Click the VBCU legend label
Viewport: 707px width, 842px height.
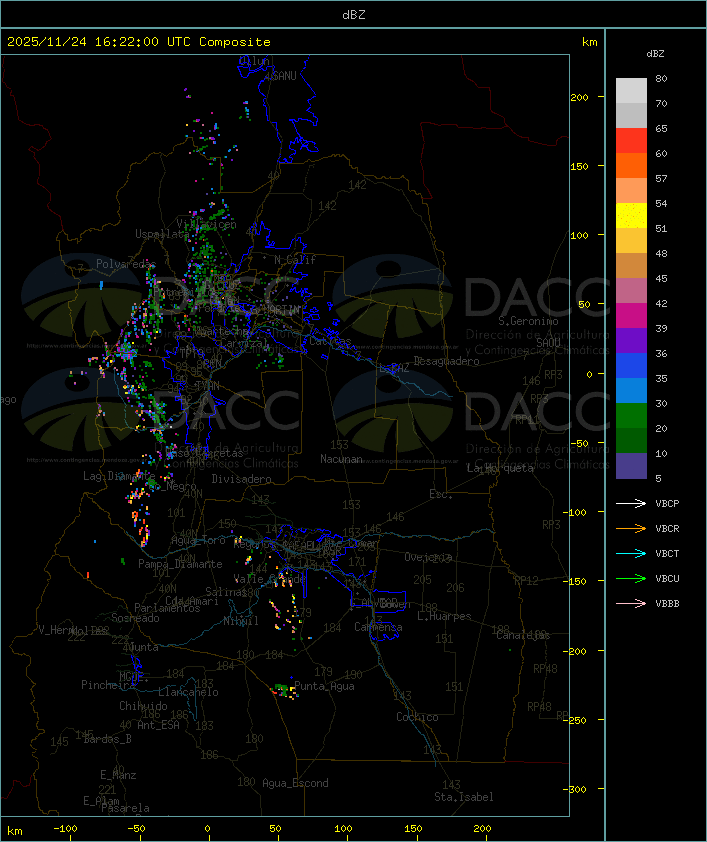click(x=667, y=578)
